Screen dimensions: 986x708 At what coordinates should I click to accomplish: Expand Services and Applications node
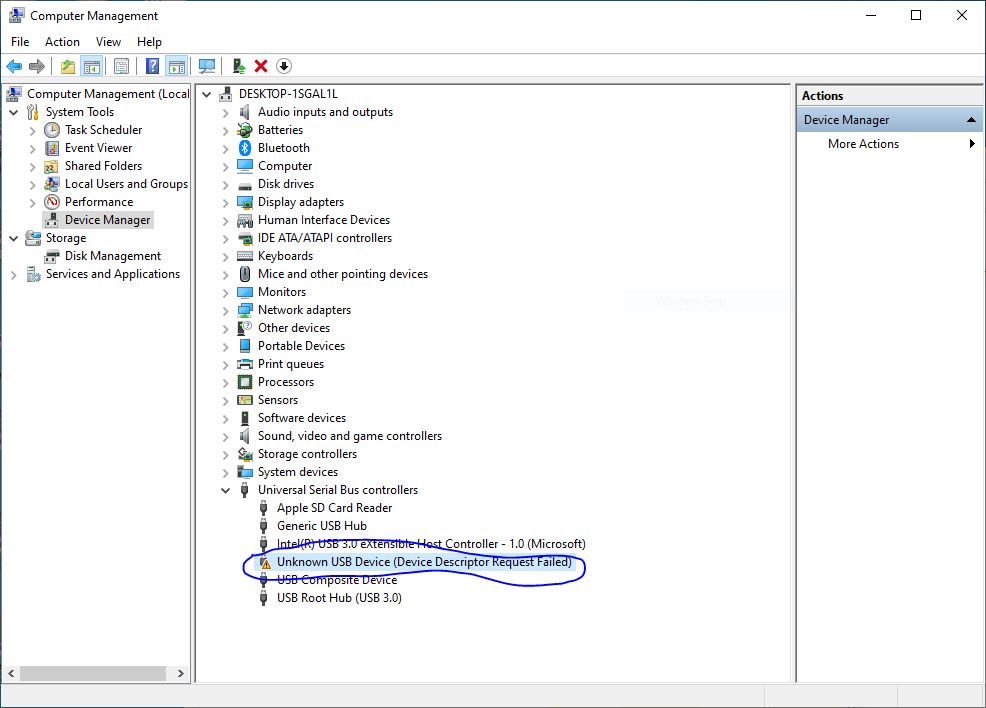[x=13, y=275]
